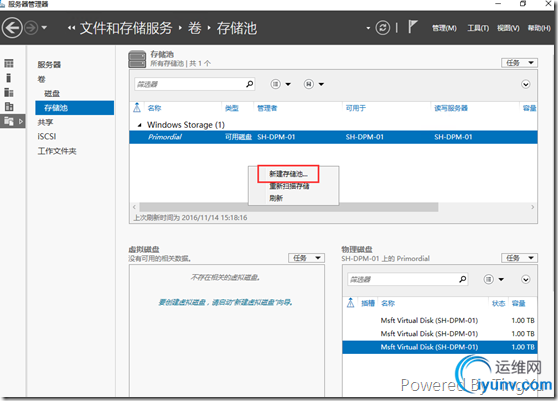The height and width of the screenshot is (401, 558).
Task: Choose 新建存储池... from context menu
Action: [288, 174]
